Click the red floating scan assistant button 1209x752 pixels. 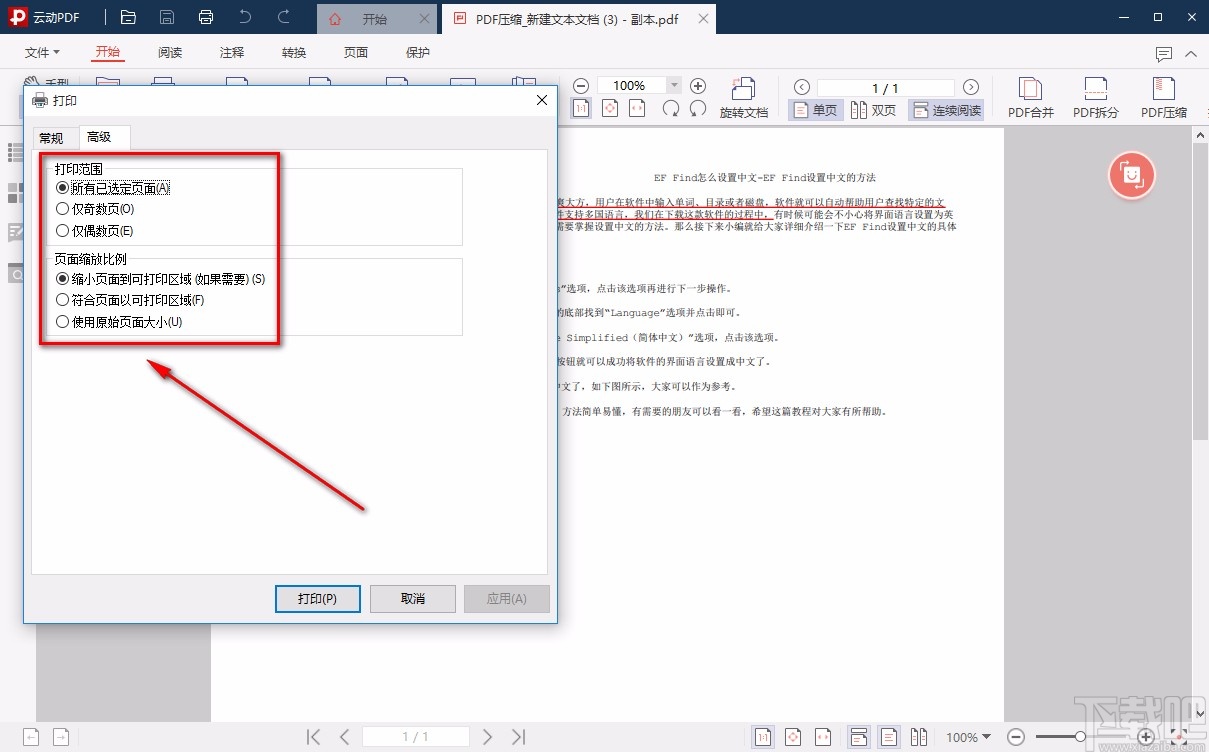pos(1132,176)
